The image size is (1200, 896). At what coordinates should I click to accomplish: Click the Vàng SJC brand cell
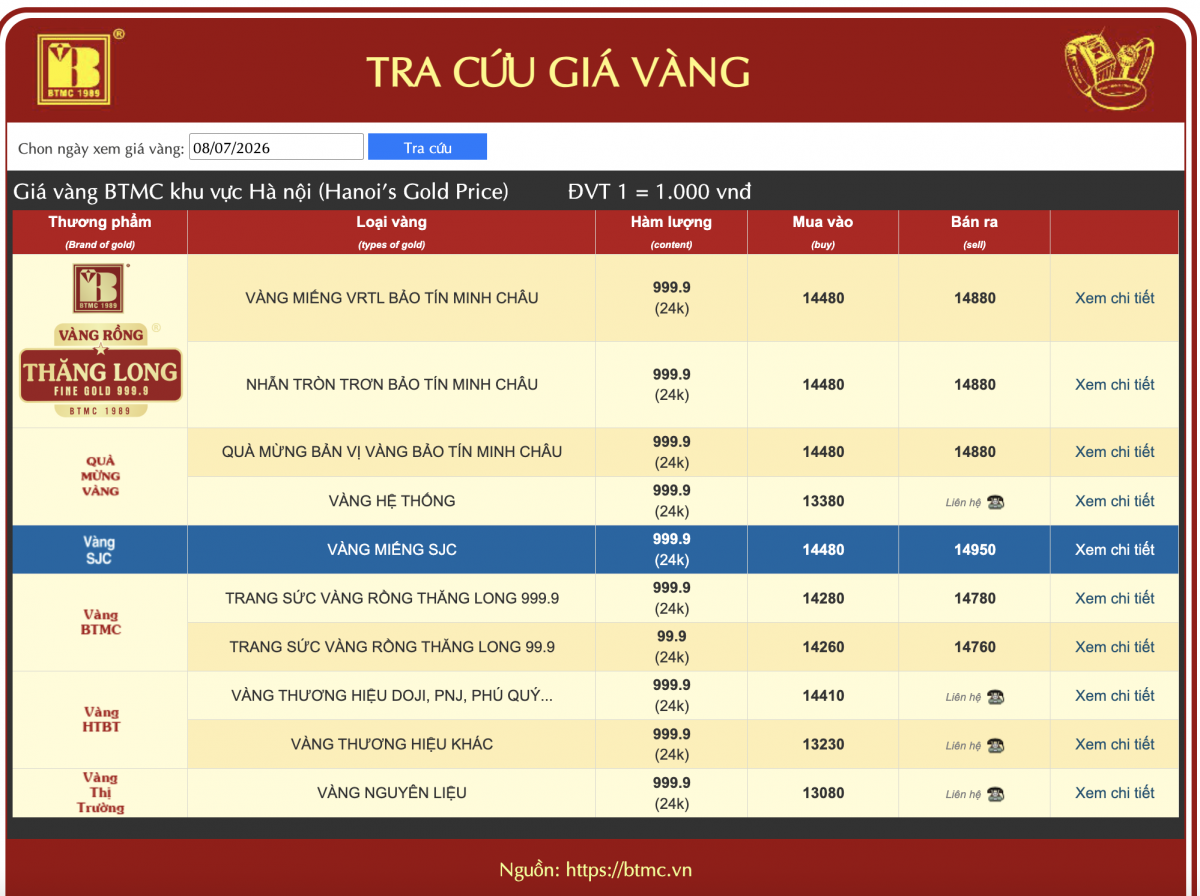click(x=99, y=550)
